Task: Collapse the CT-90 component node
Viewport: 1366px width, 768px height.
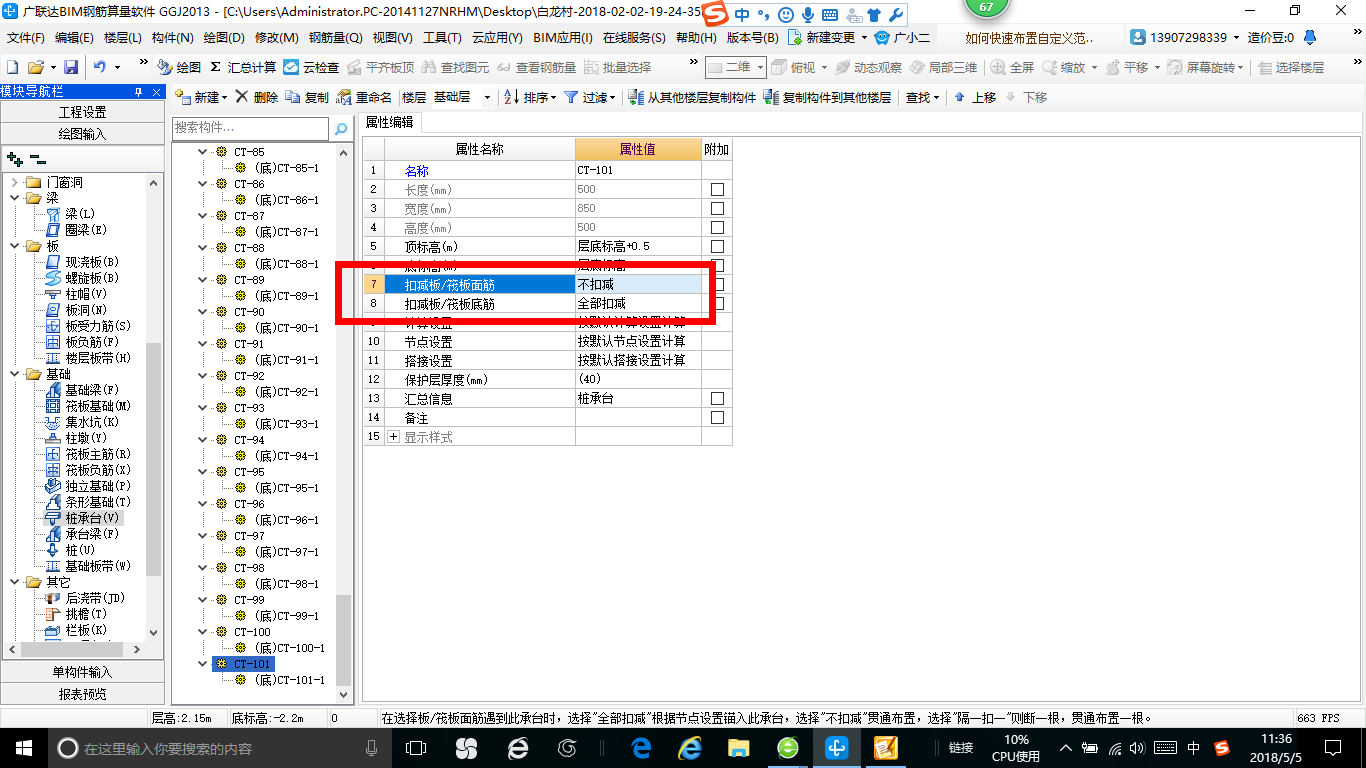Action: [x=203, y=312]
